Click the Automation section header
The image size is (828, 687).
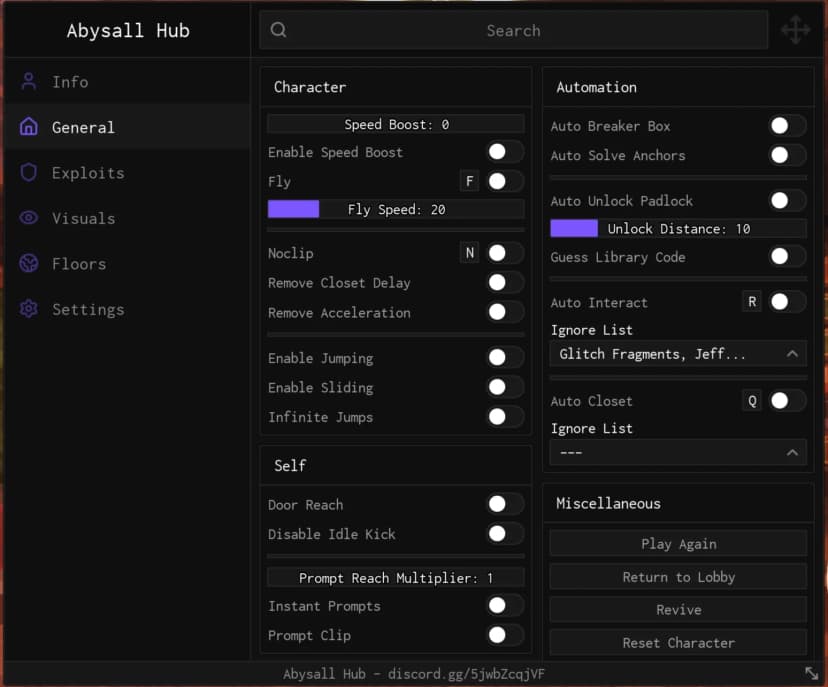coord(596,87)
